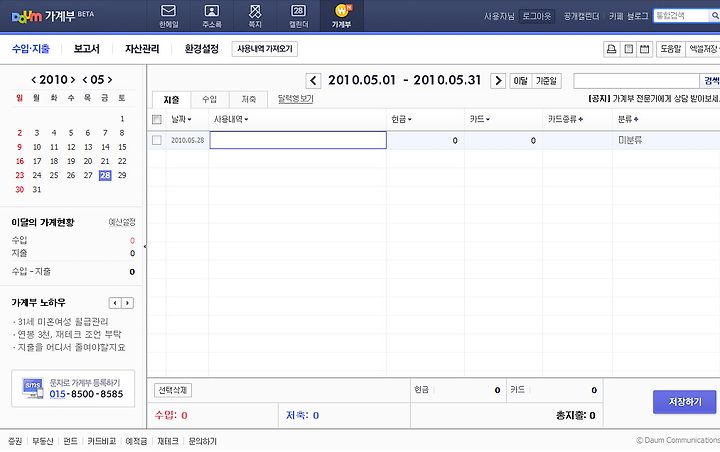
Task: Click the 로그아웃 button
Action: (x=537, y=16)
